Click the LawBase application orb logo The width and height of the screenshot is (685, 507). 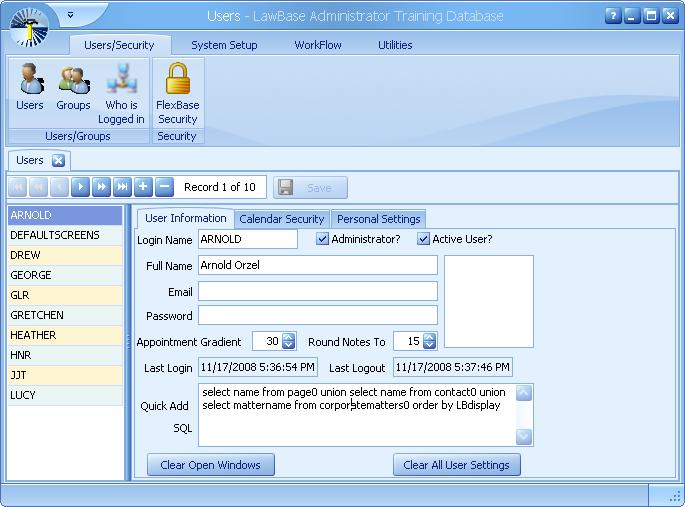click(30, 27)
